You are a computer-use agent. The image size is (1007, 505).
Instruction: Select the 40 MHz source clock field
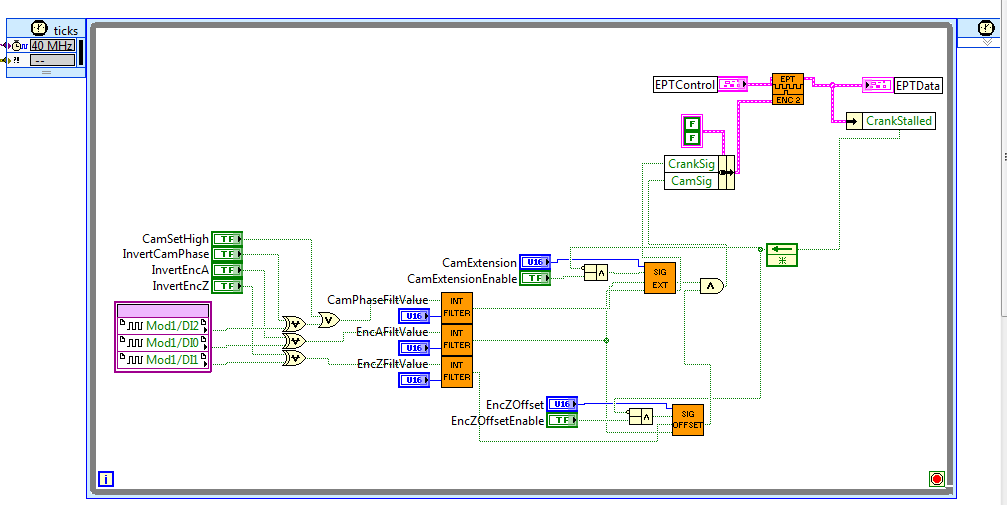[x=53, y=46]
